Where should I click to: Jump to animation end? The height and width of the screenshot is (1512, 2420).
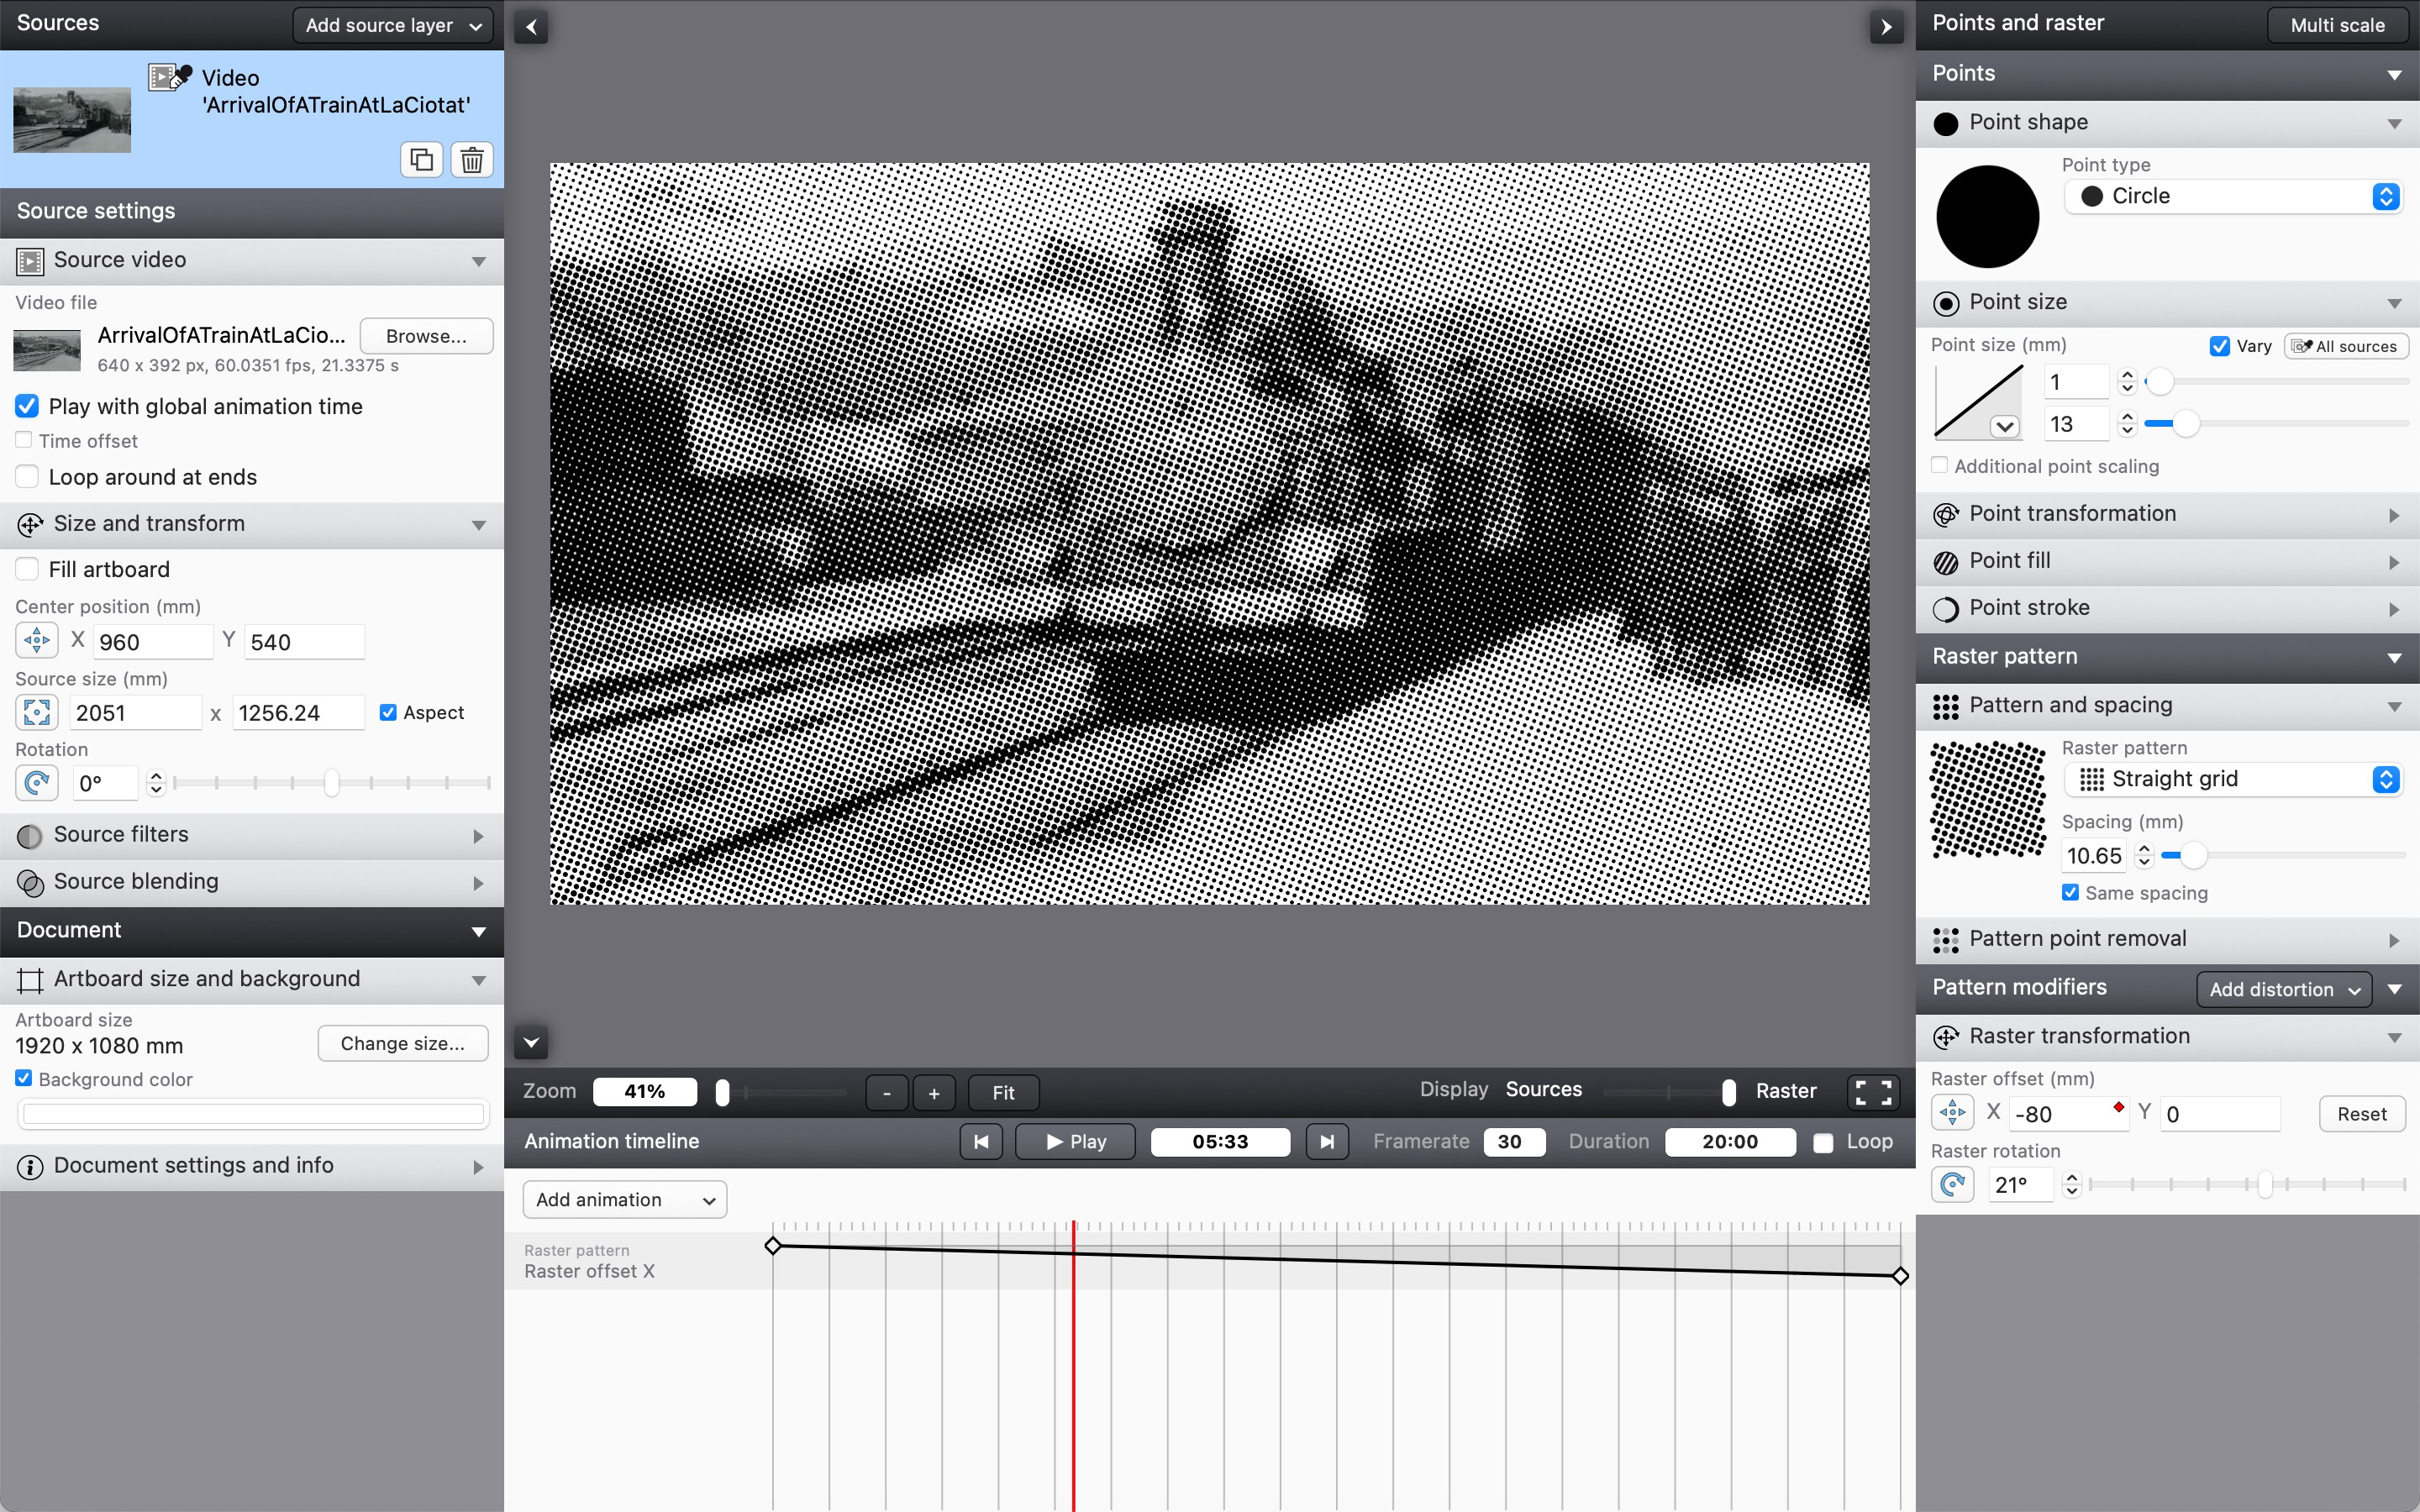[1327, 1141]
